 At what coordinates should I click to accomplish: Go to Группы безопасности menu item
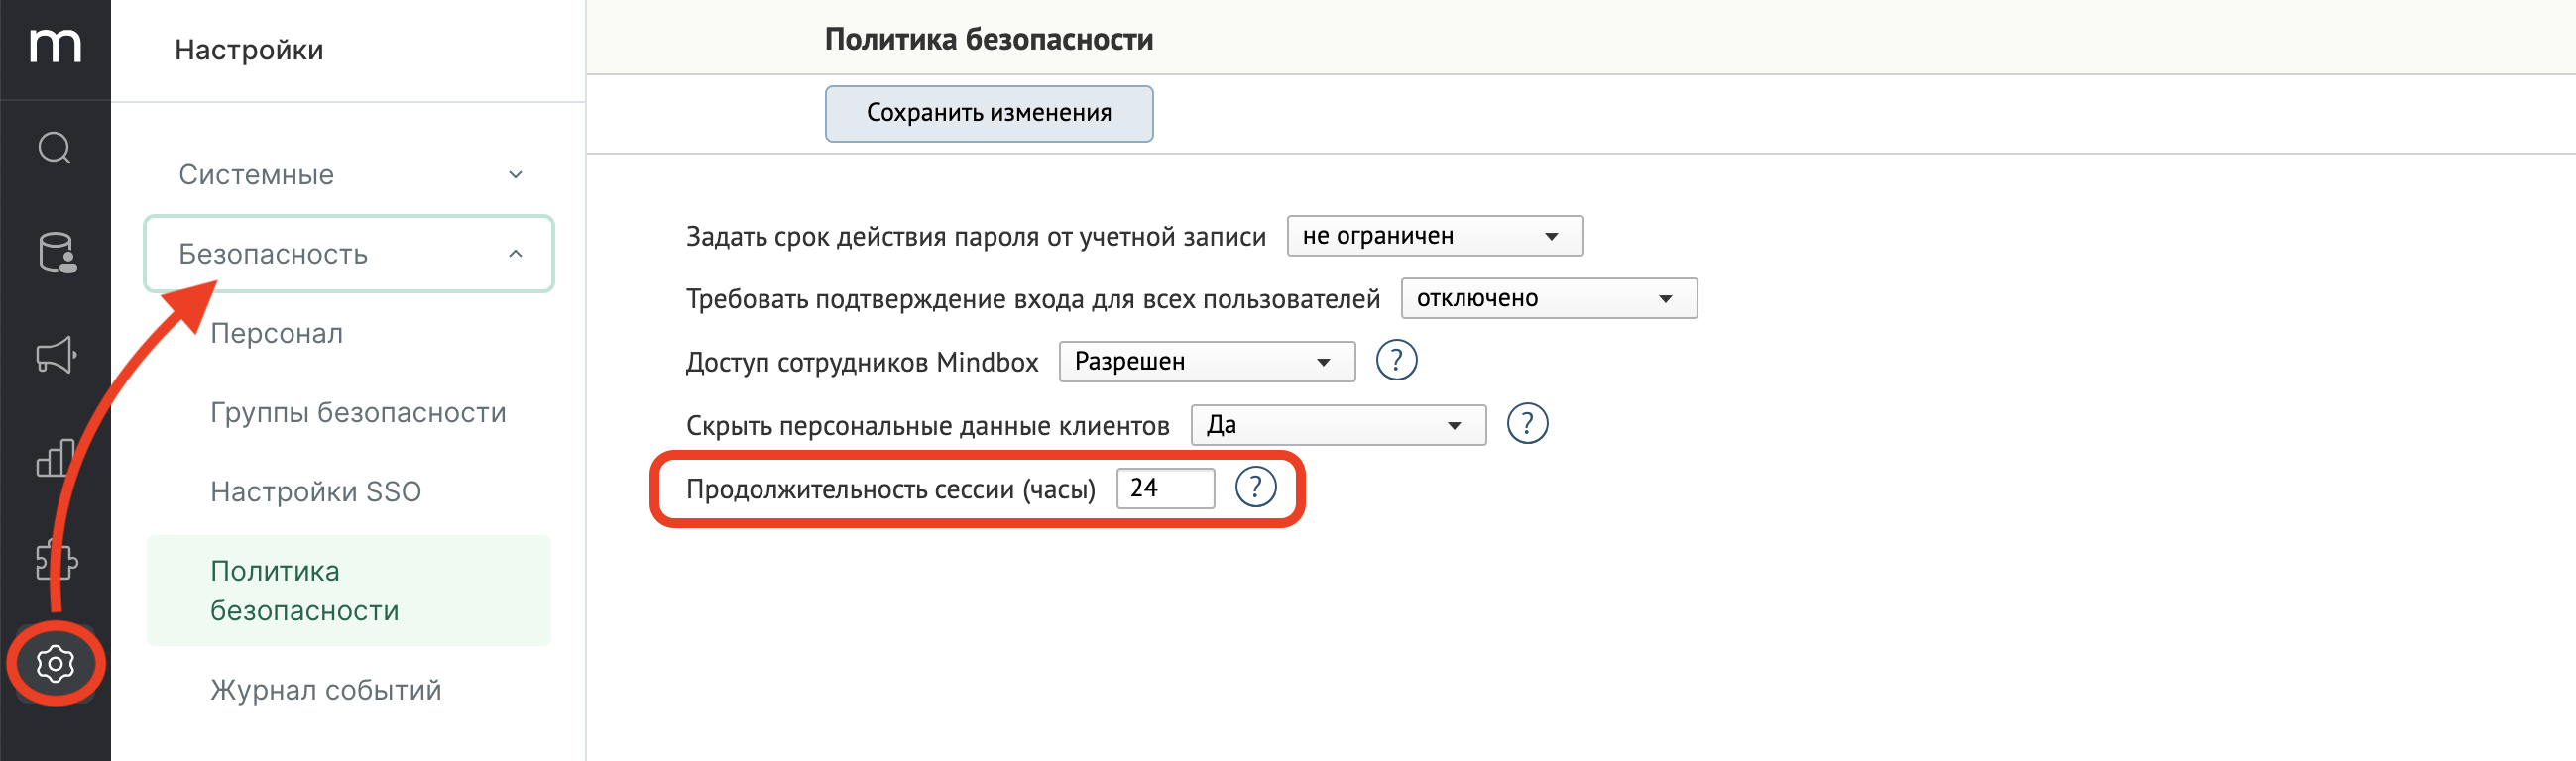coord(358,413)
